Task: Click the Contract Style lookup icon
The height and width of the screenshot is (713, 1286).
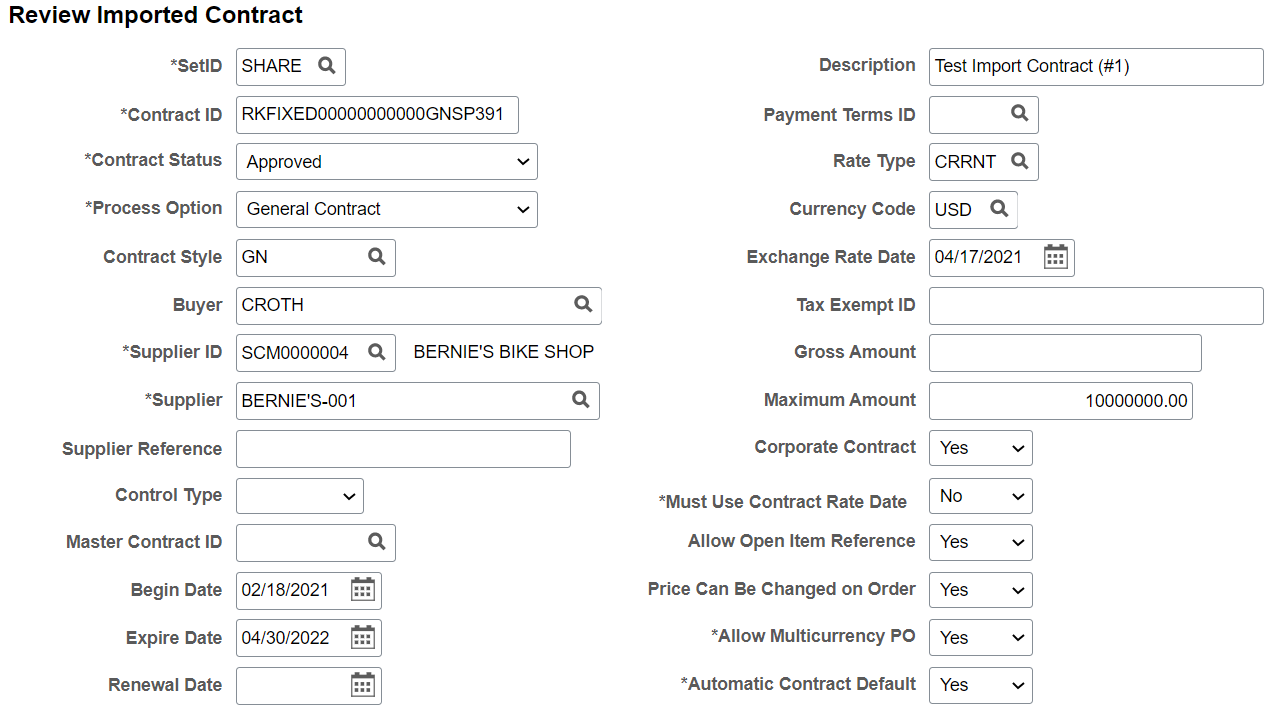Action: click(x=377, y=257)
